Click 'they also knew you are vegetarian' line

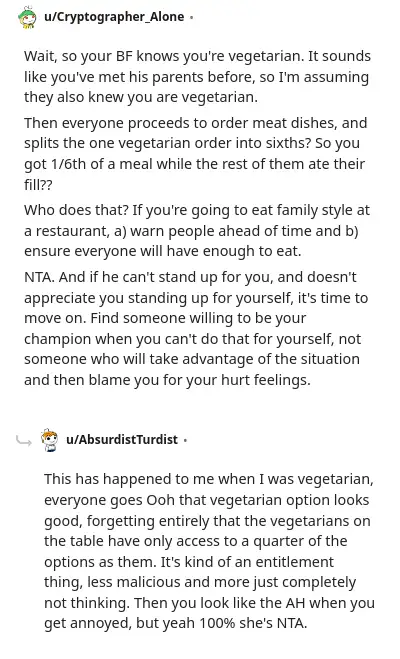141,97
